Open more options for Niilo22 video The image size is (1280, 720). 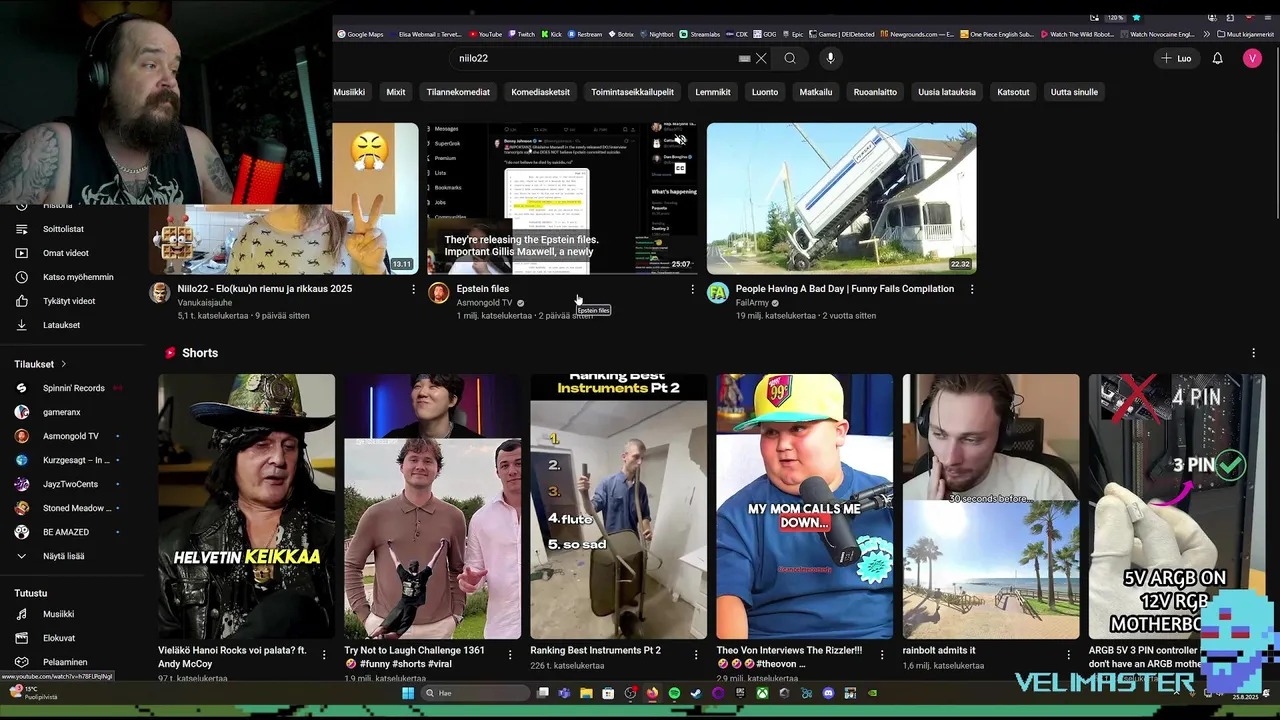tap(413, 289)
